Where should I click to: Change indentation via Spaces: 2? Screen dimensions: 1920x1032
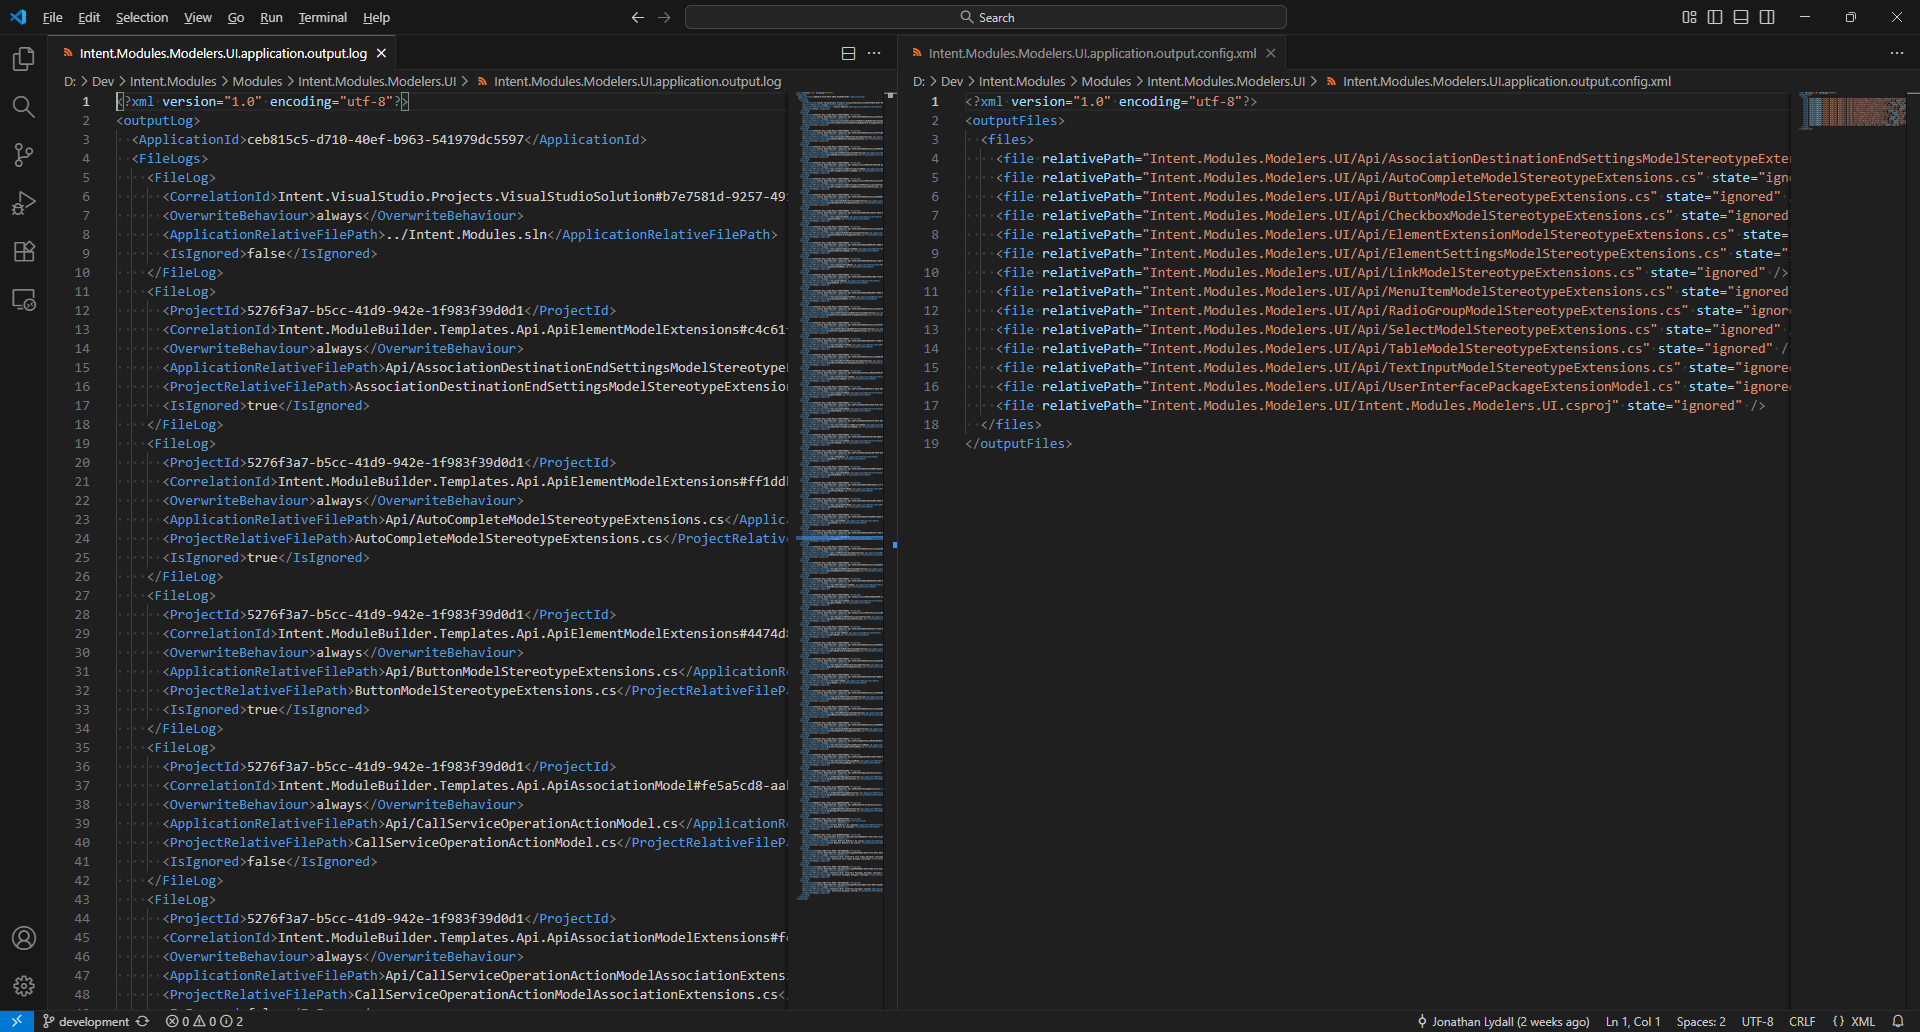1701,1021
